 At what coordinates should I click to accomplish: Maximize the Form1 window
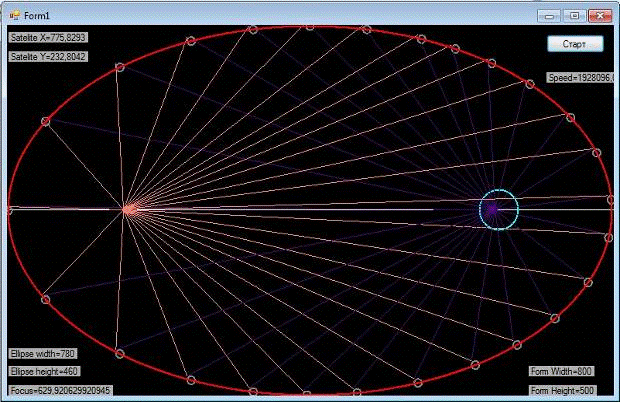tap(573, 16)
